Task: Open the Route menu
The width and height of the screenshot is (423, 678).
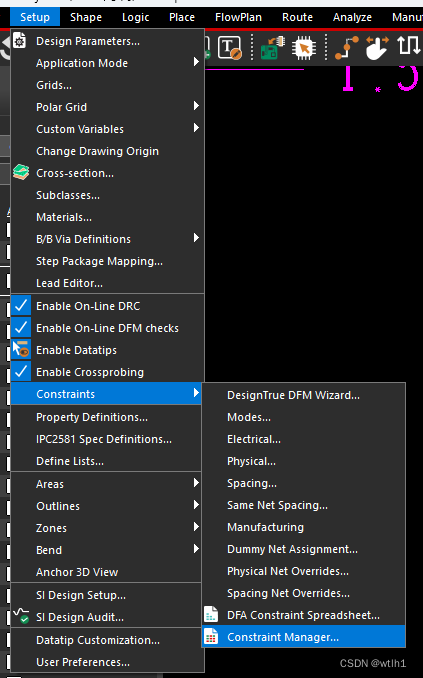Action: 297,17
